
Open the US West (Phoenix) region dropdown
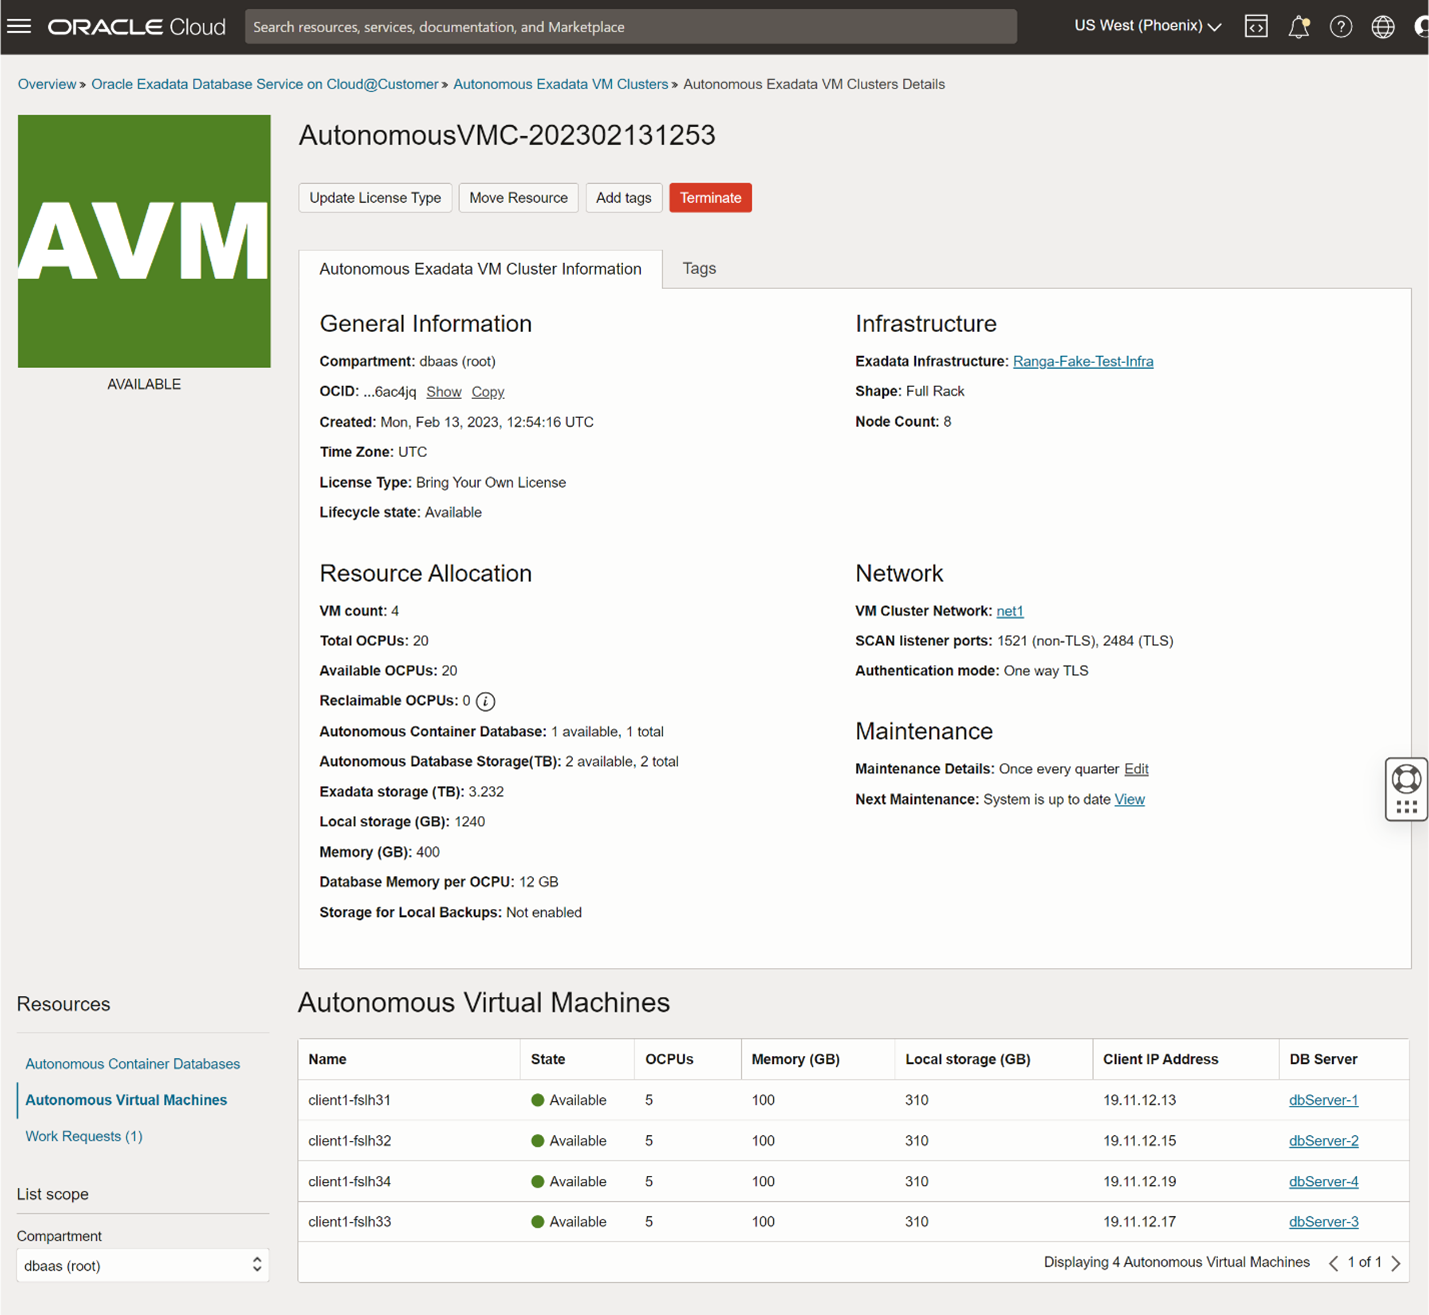coord(1146,26)
